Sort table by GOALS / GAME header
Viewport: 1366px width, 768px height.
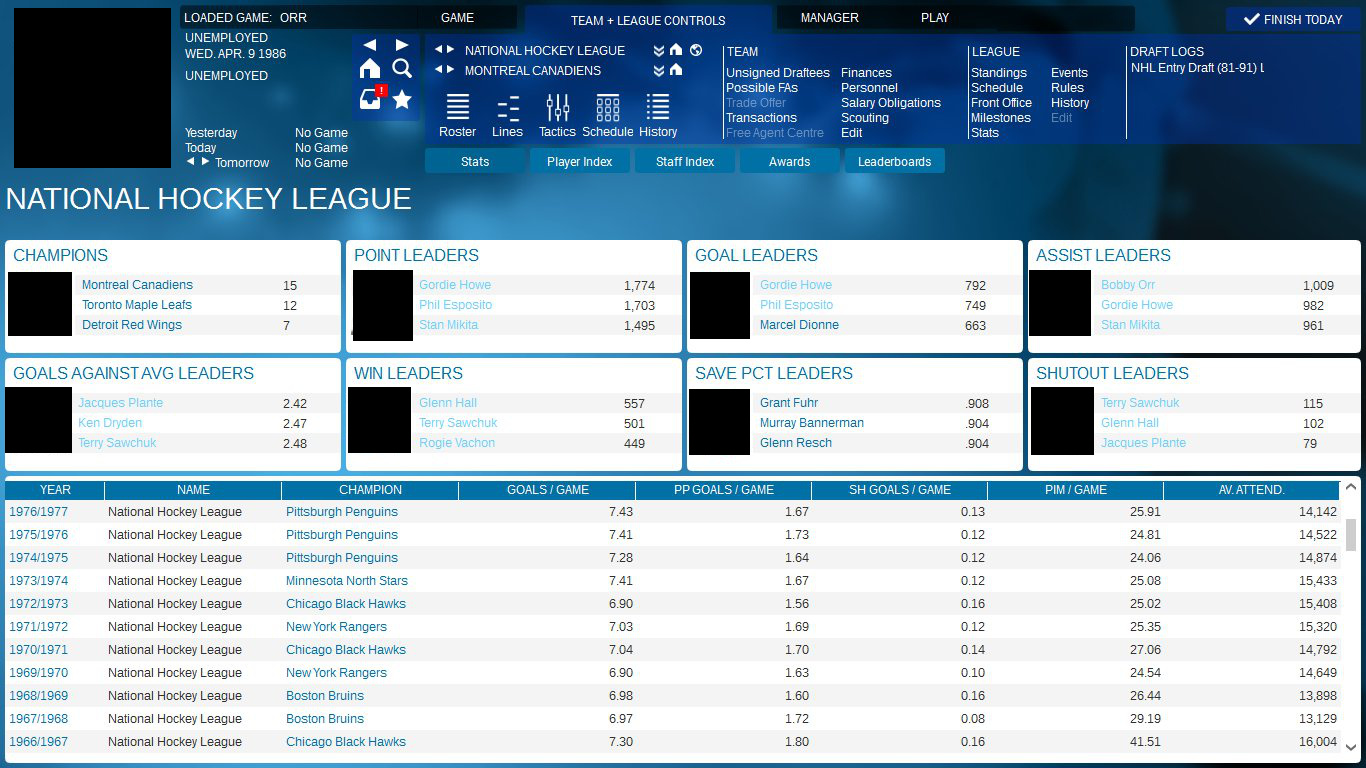point(547,490)
